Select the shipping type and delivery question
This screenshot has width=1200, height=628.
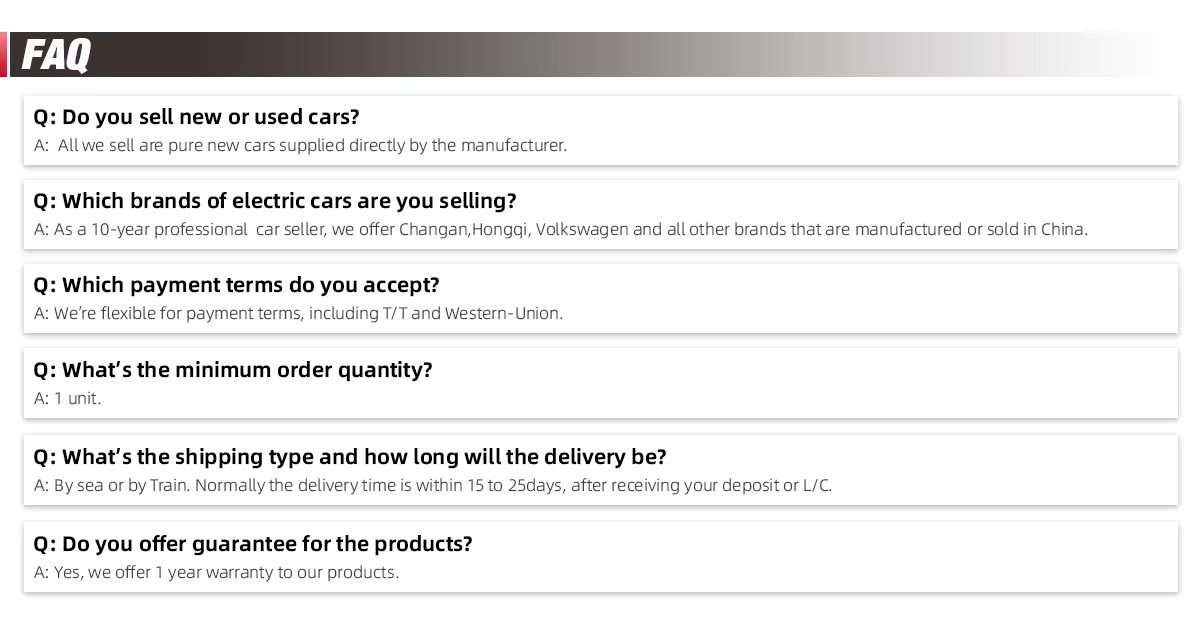(x=350, y=457)
